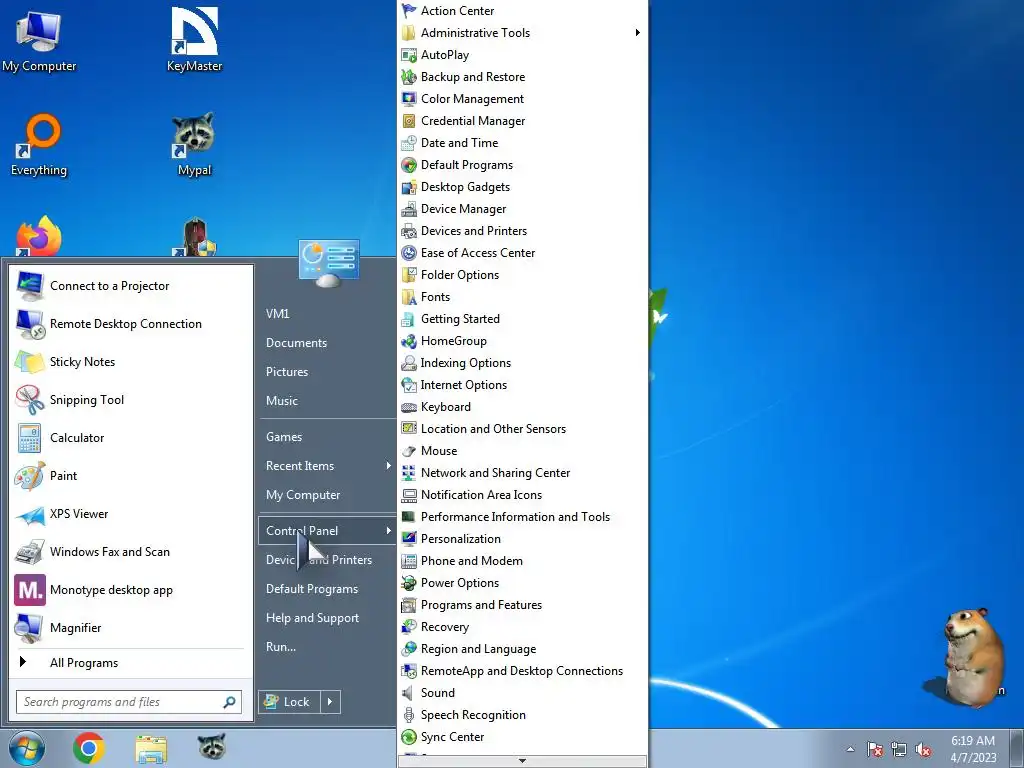Image resolution: width=1024 pixels, height=768 pixels.
Task: Expand Recent Items submenu
Action: [x=328, y=466]
